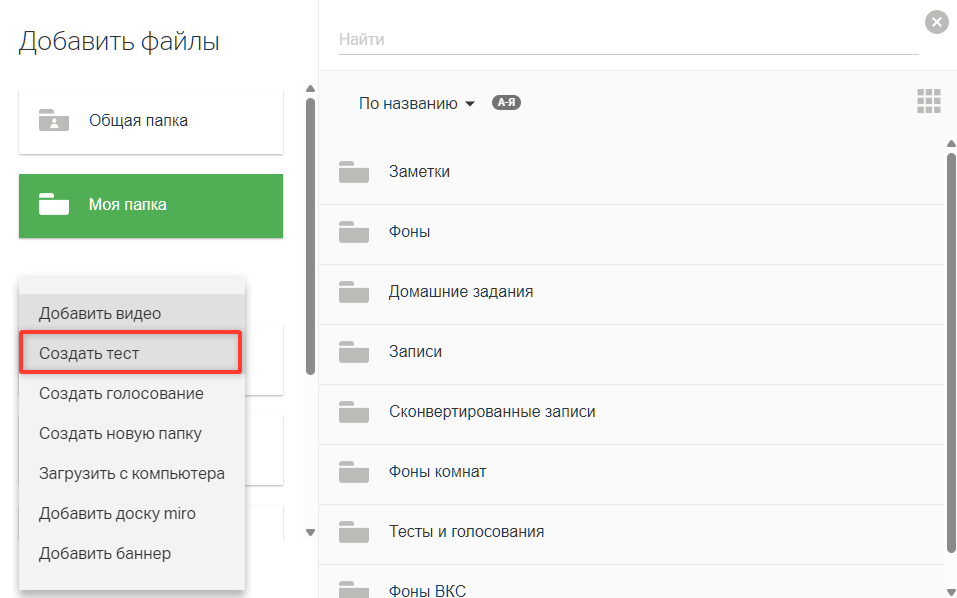Image resolution: width=957 pixels, height=598 pixels.
Task: Choose Создать тест menu entry
Action: 132,353
